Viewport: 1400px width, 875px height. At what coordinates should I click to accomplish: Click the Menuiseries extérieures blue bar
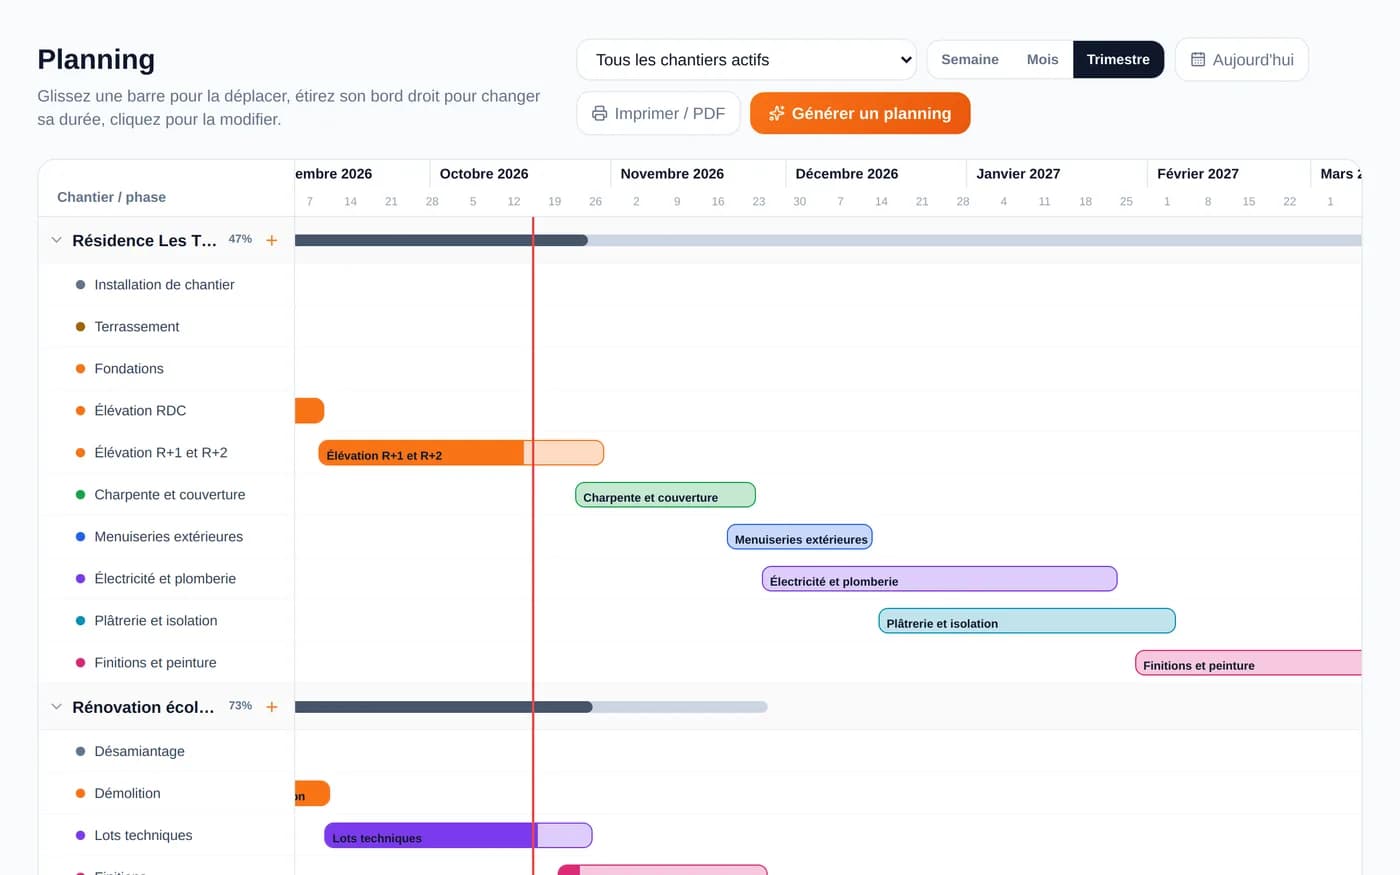(x=800, y=537)
